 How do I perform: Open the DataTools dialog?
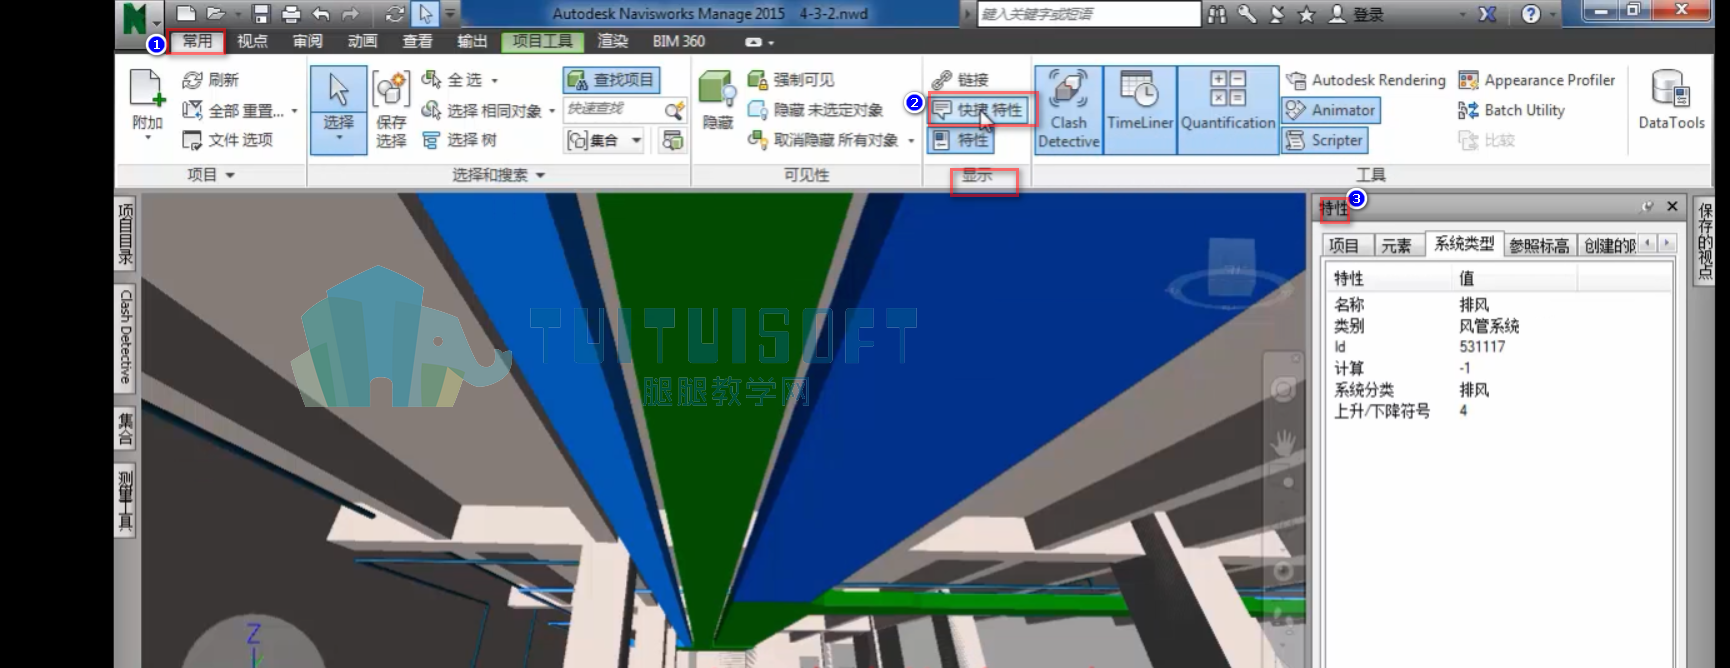pyautogui.click(x=1671, y=100)
